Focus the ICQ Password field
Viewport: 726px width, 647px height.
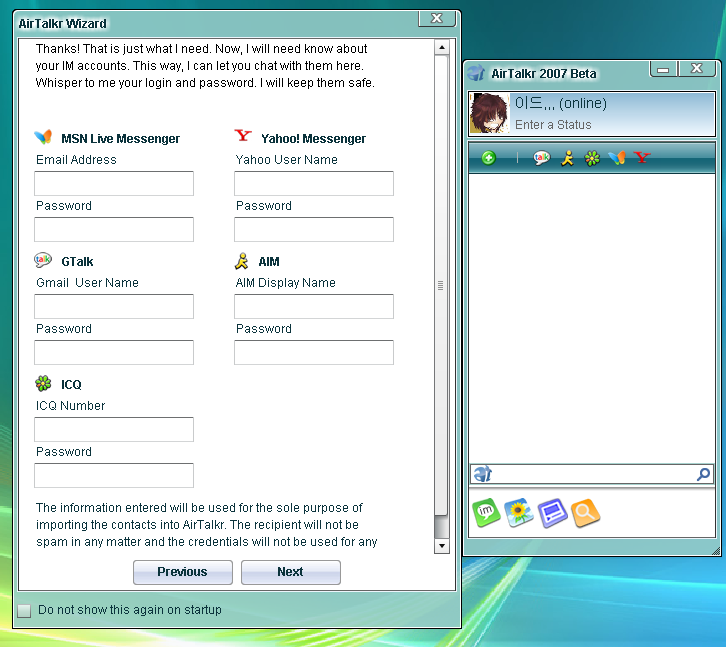point(114,475)
